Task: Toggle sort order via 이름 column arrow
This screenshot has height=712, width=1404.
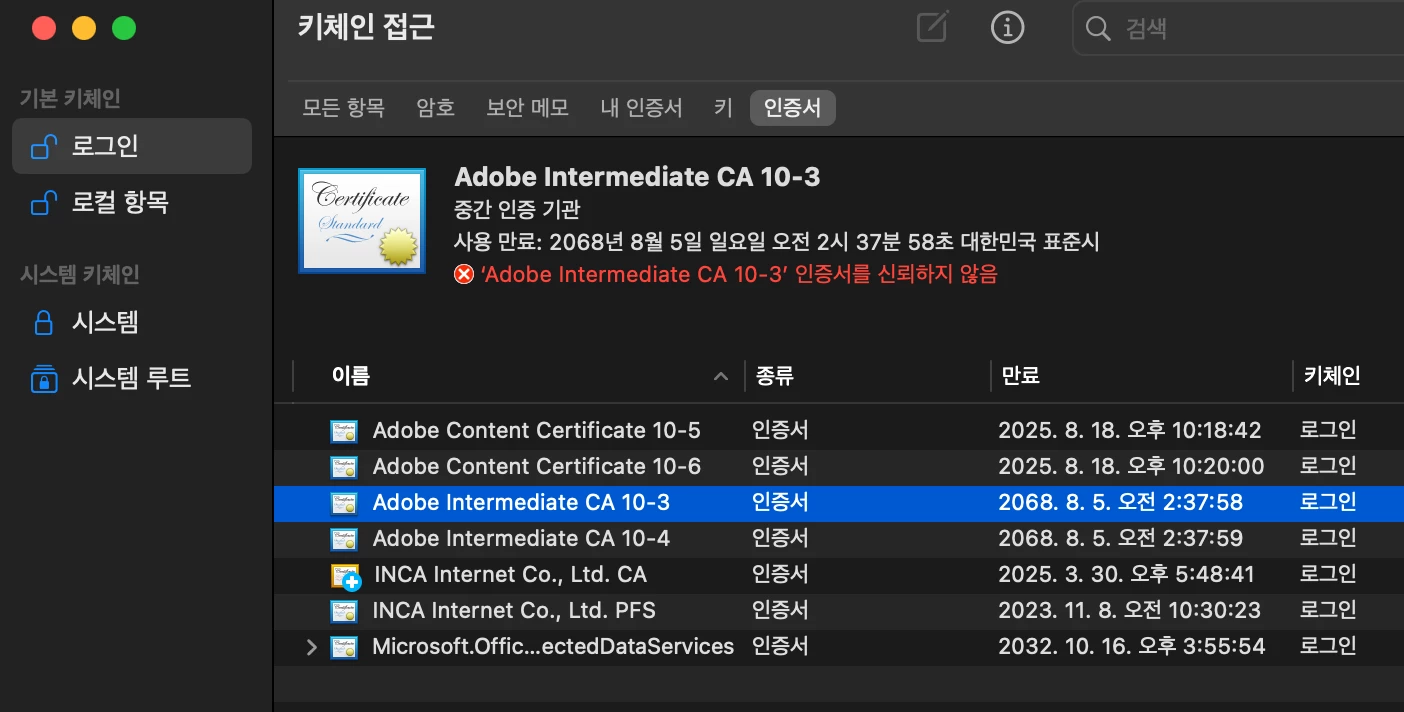Action: [x=720, y=377]
